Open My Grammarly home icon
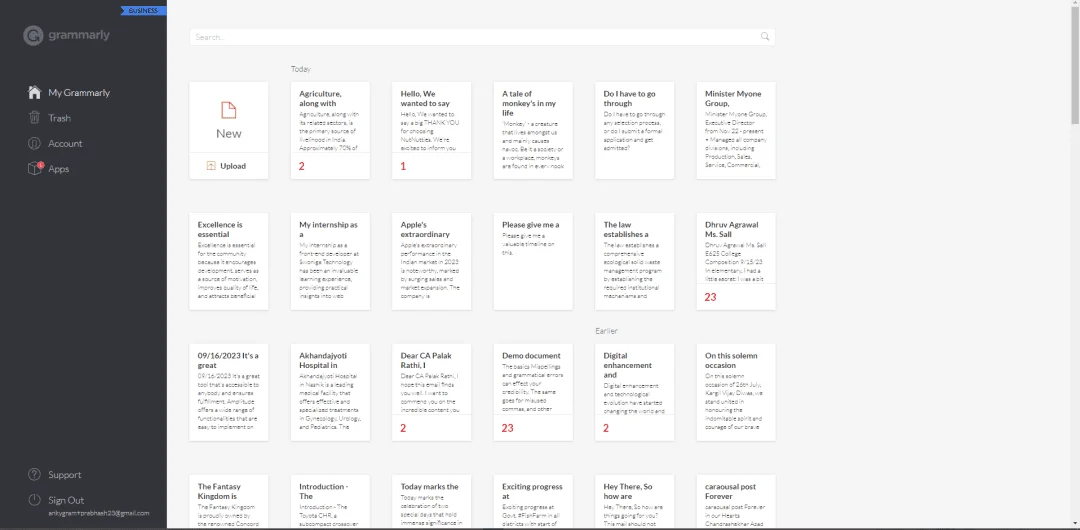Viewport: 1080px width, 530px height. [x=34, y=92]
